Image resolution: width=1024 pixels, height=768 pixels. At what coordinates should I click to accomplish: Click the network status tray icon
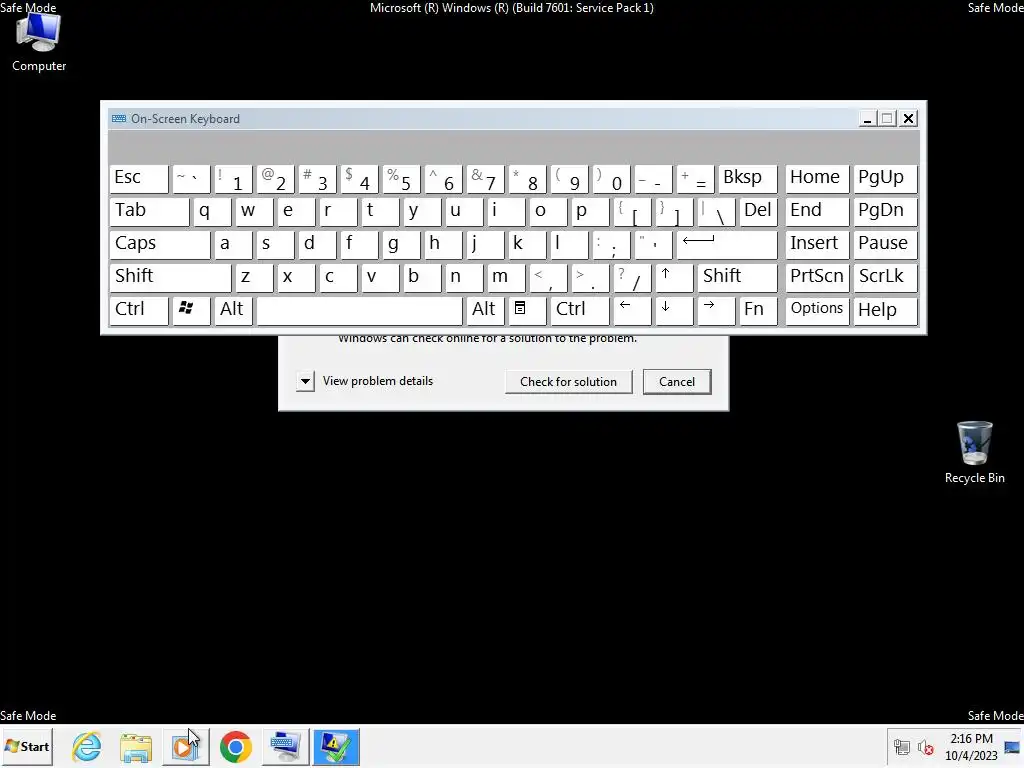pos(902,747)
